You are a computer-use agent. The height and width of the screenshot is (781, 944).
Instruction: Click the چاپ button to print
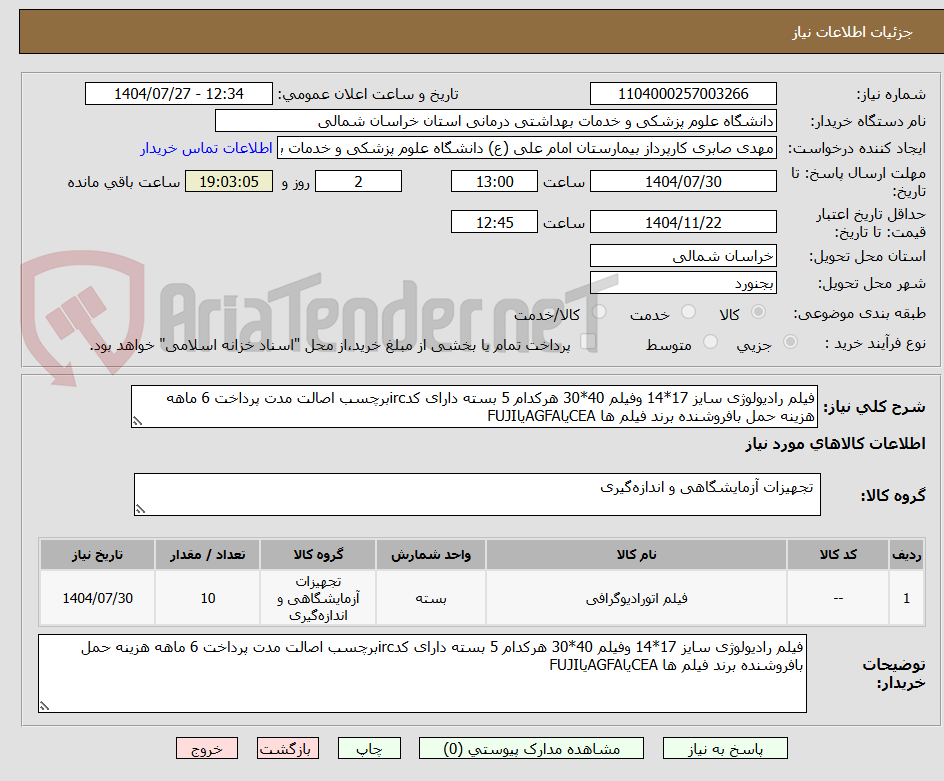coord(369,748)
